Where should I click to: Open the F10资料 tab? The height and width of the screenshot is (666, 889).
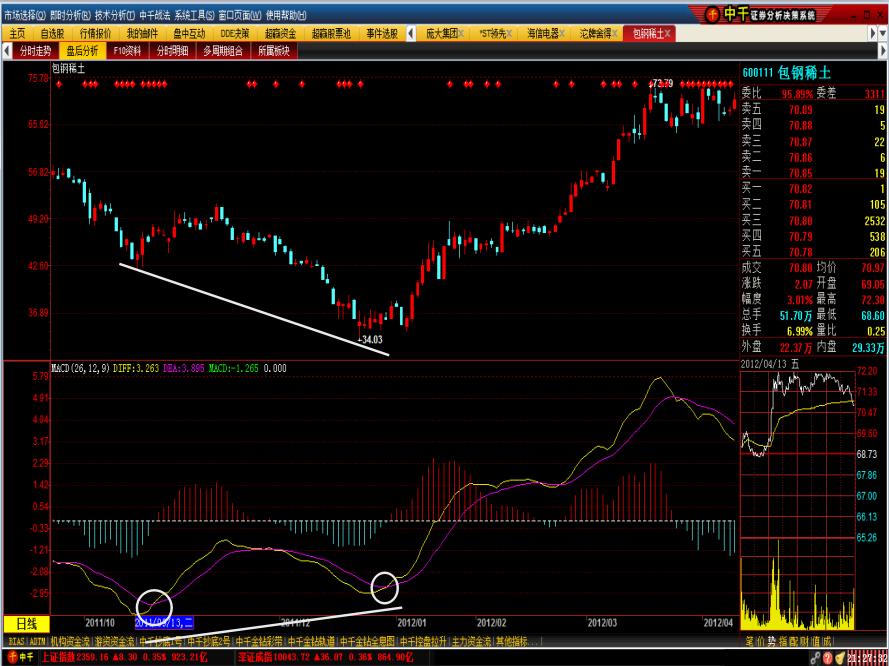[127, 50]
